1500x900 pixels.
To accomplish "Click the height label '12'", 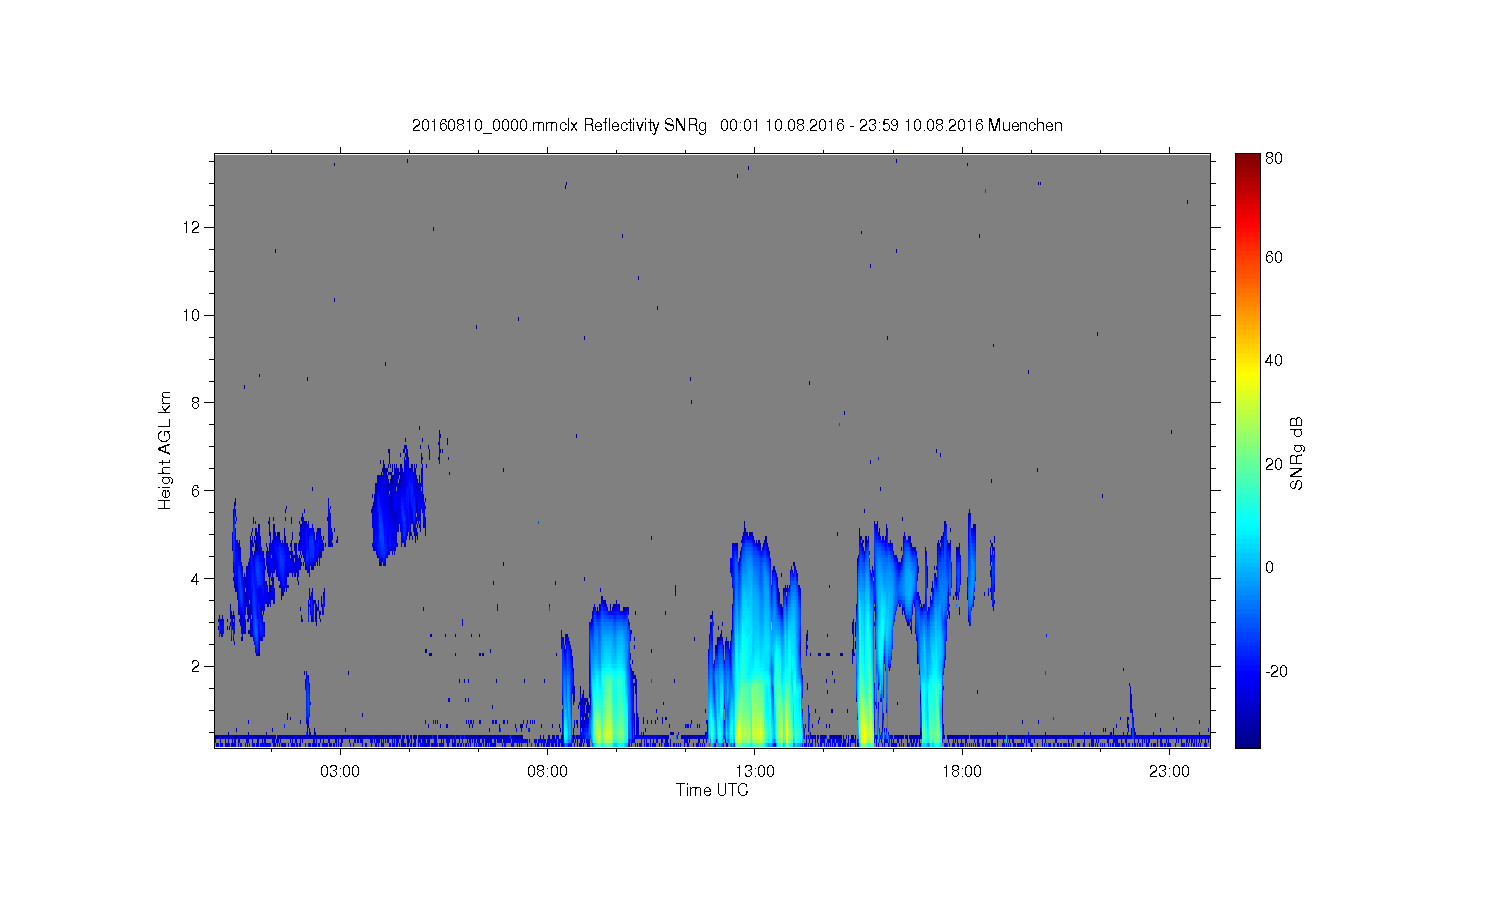I will (x=192, y=228).
